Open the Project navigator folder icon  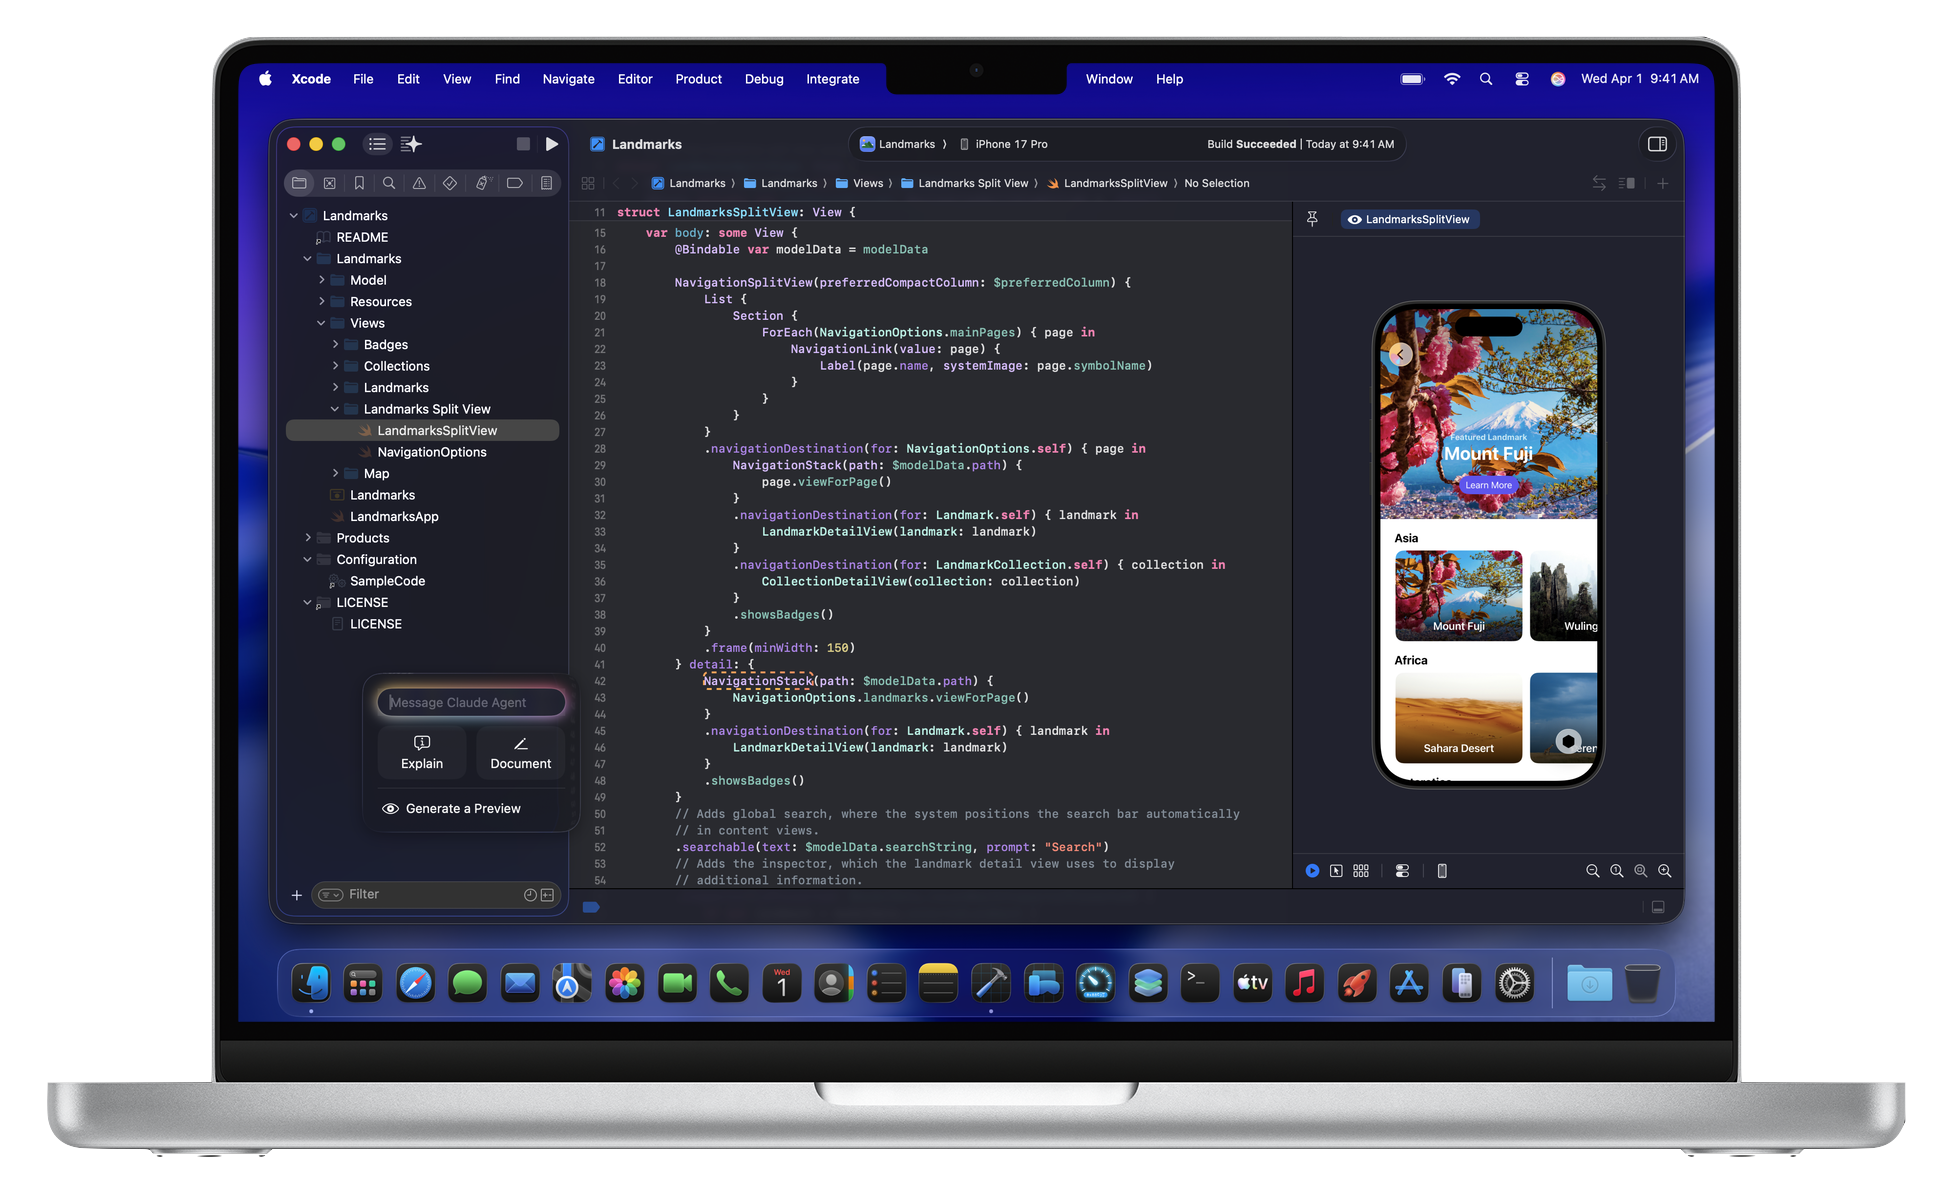300,183
